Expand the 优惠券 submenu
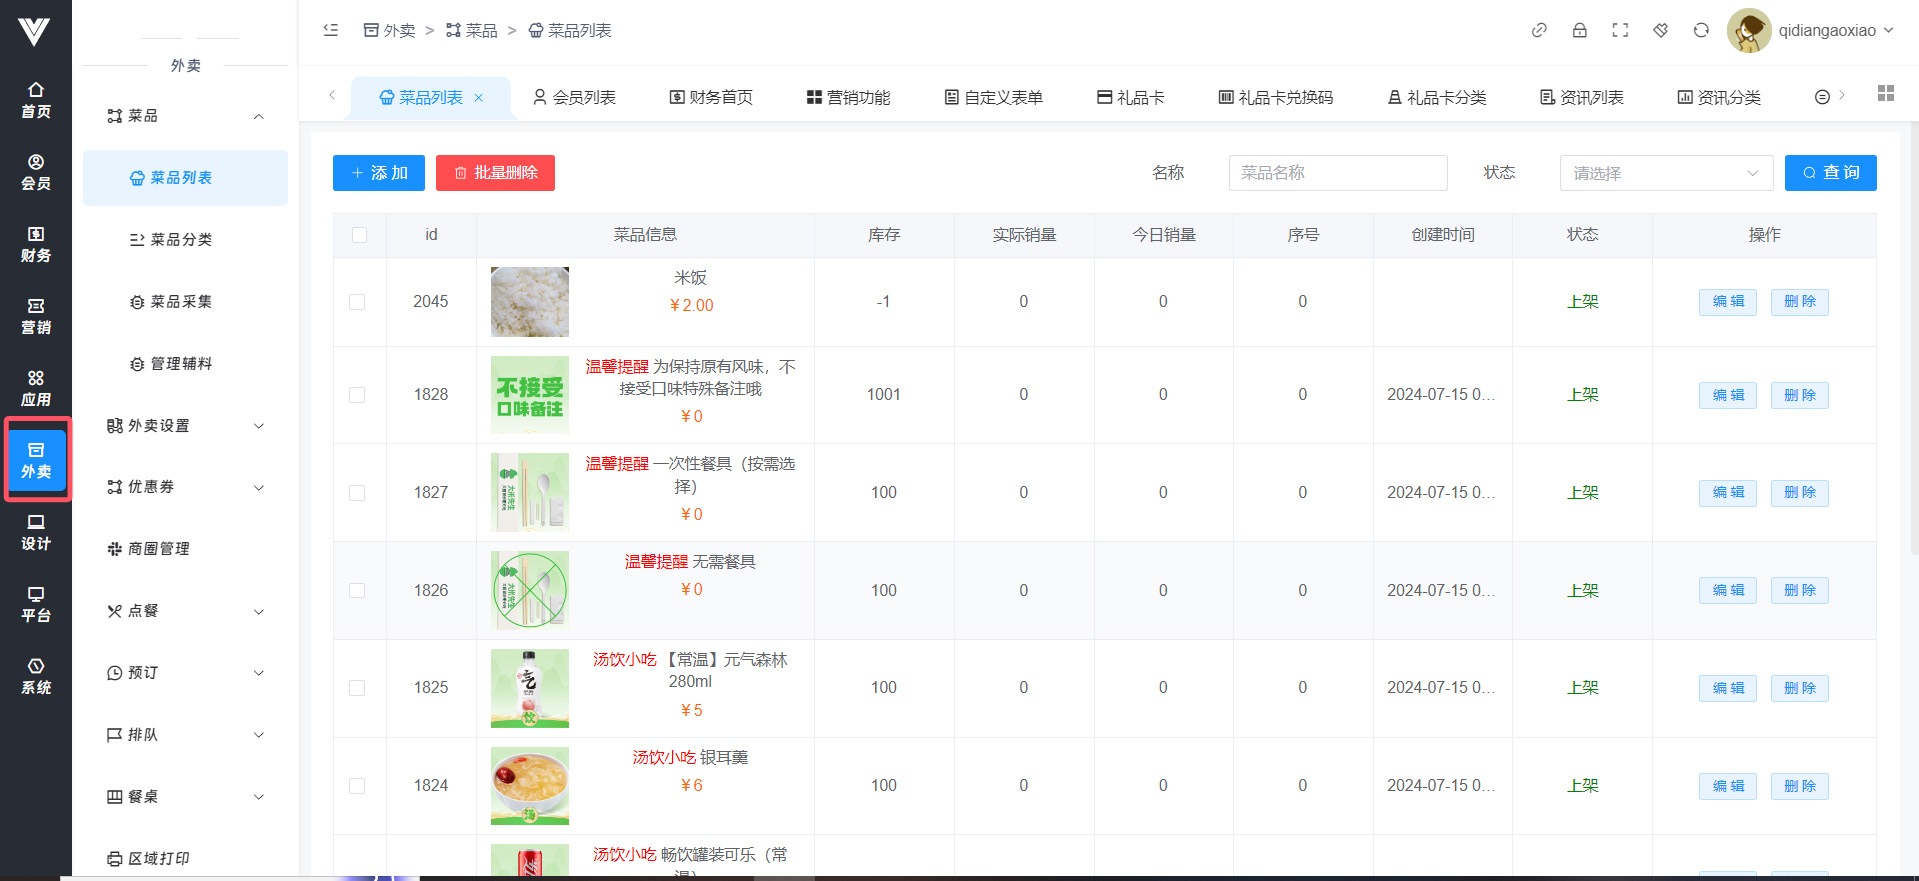The image size is (1919, 881). tap(185, 487)
